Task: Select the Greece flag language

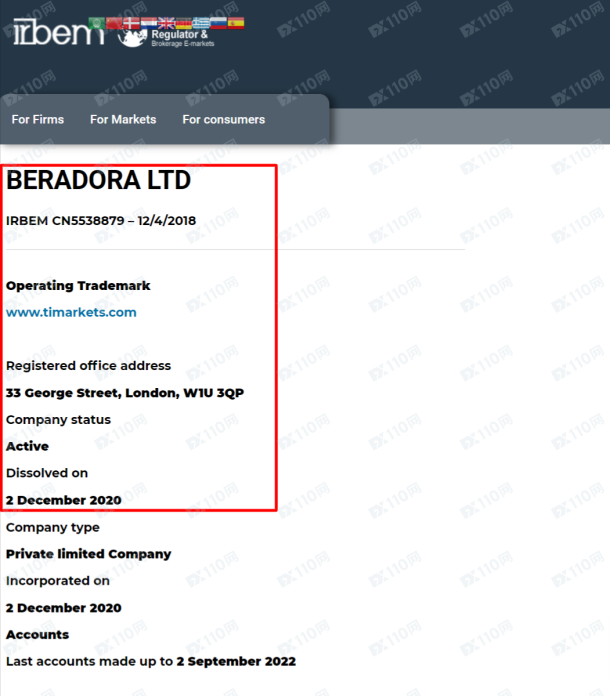Action: pyautogui.click(x=201, y=23)
